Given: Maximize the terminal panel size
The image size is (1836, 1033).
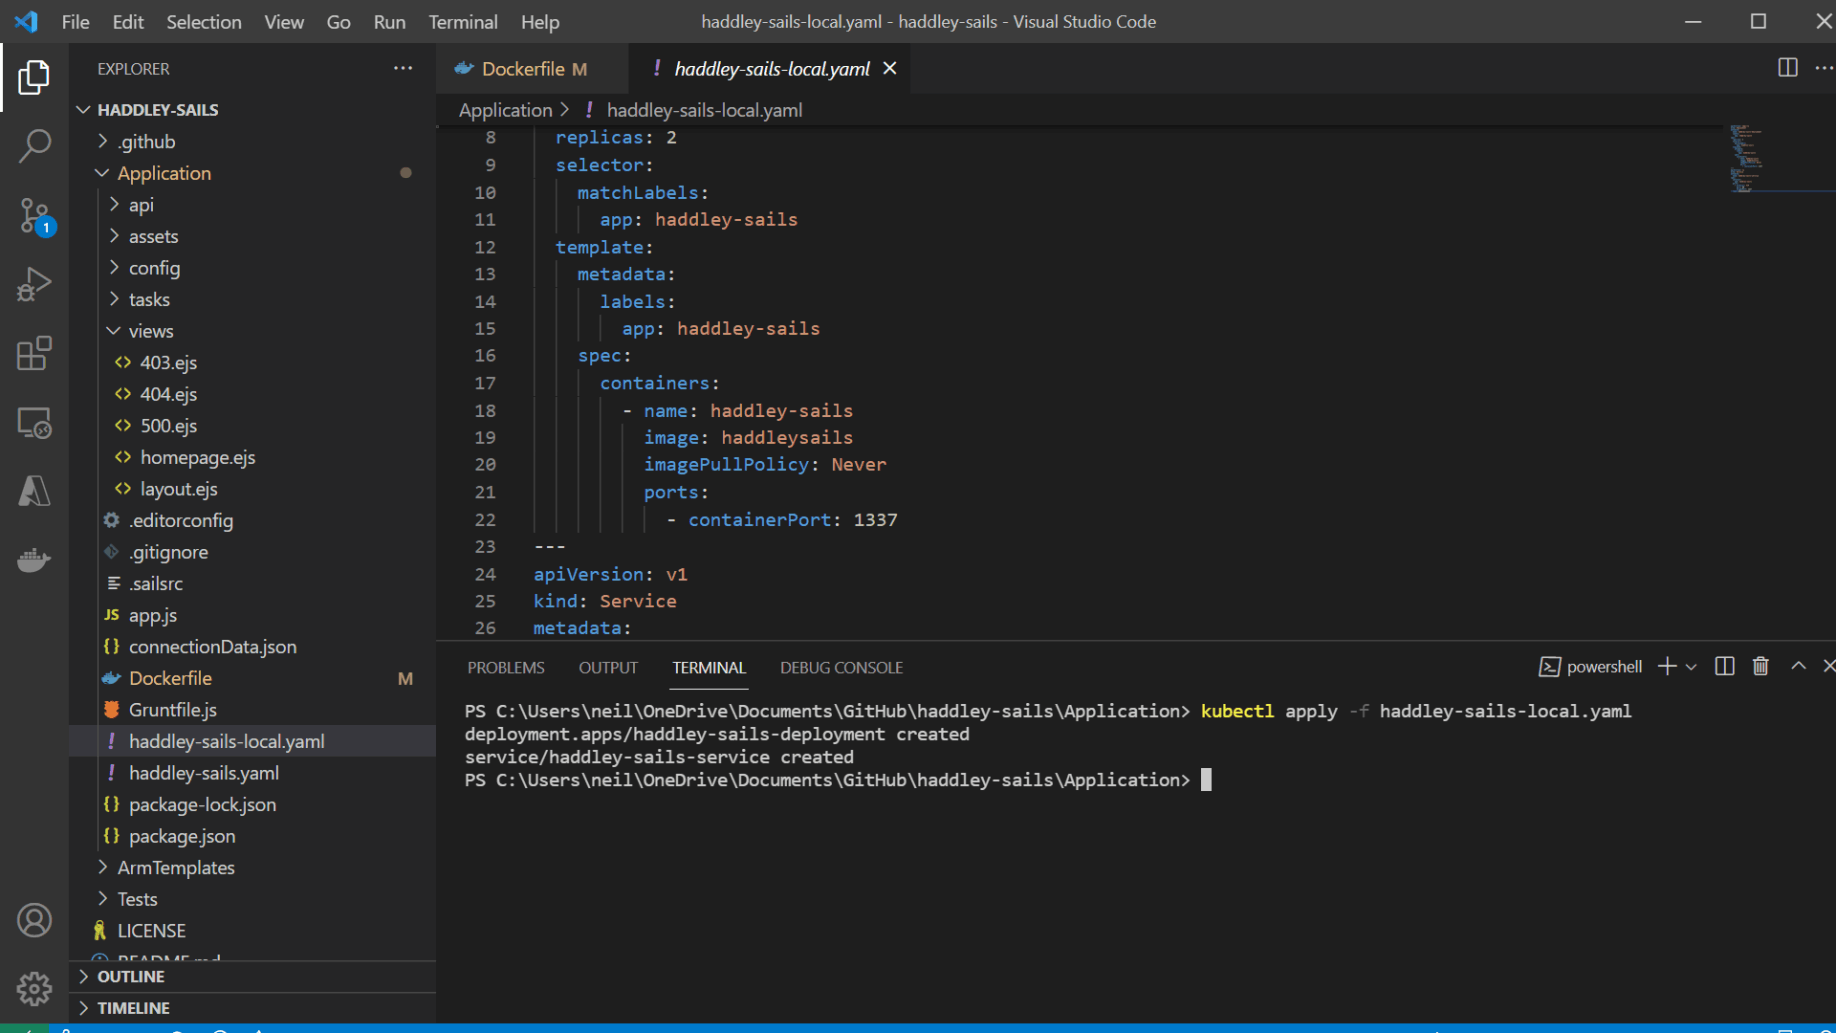Looking at the screenshot, I should click(1798, 667).
